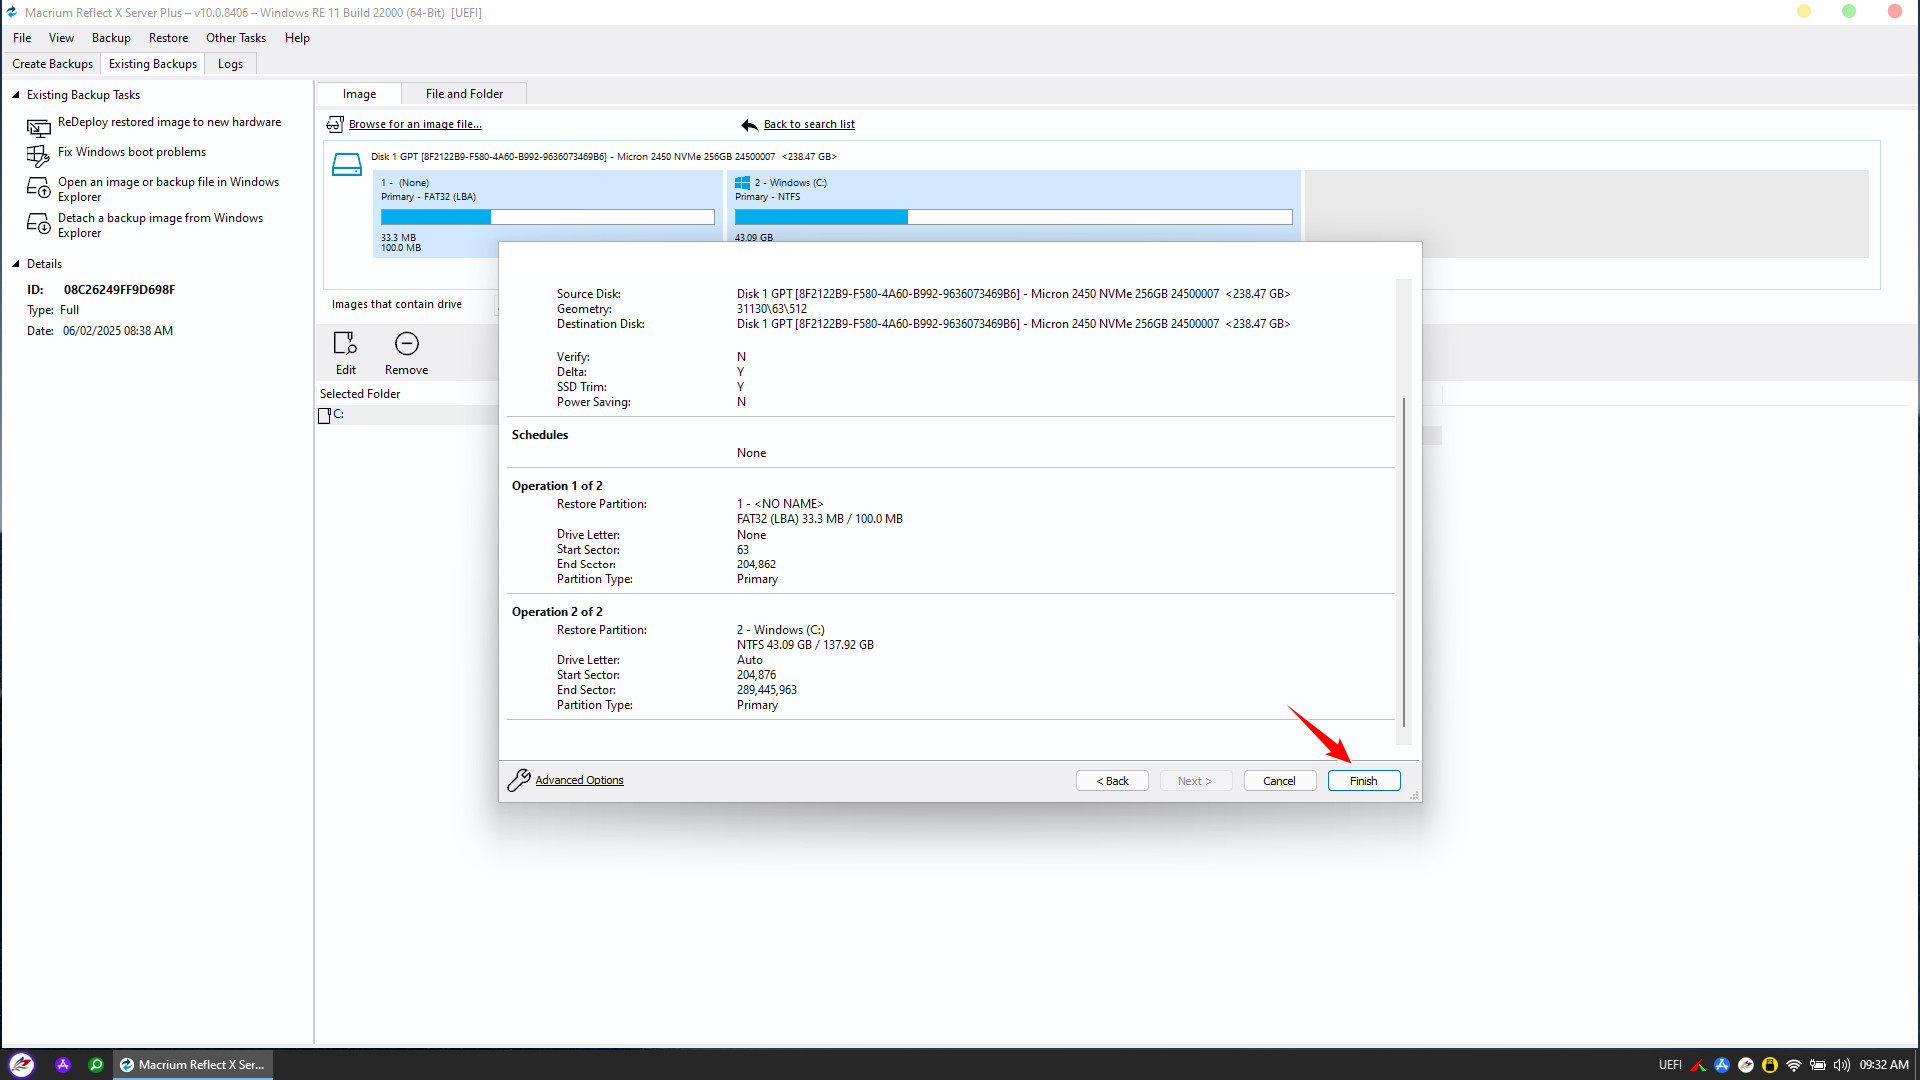Click the Back to search list arrow icon

tap(749, 125)
